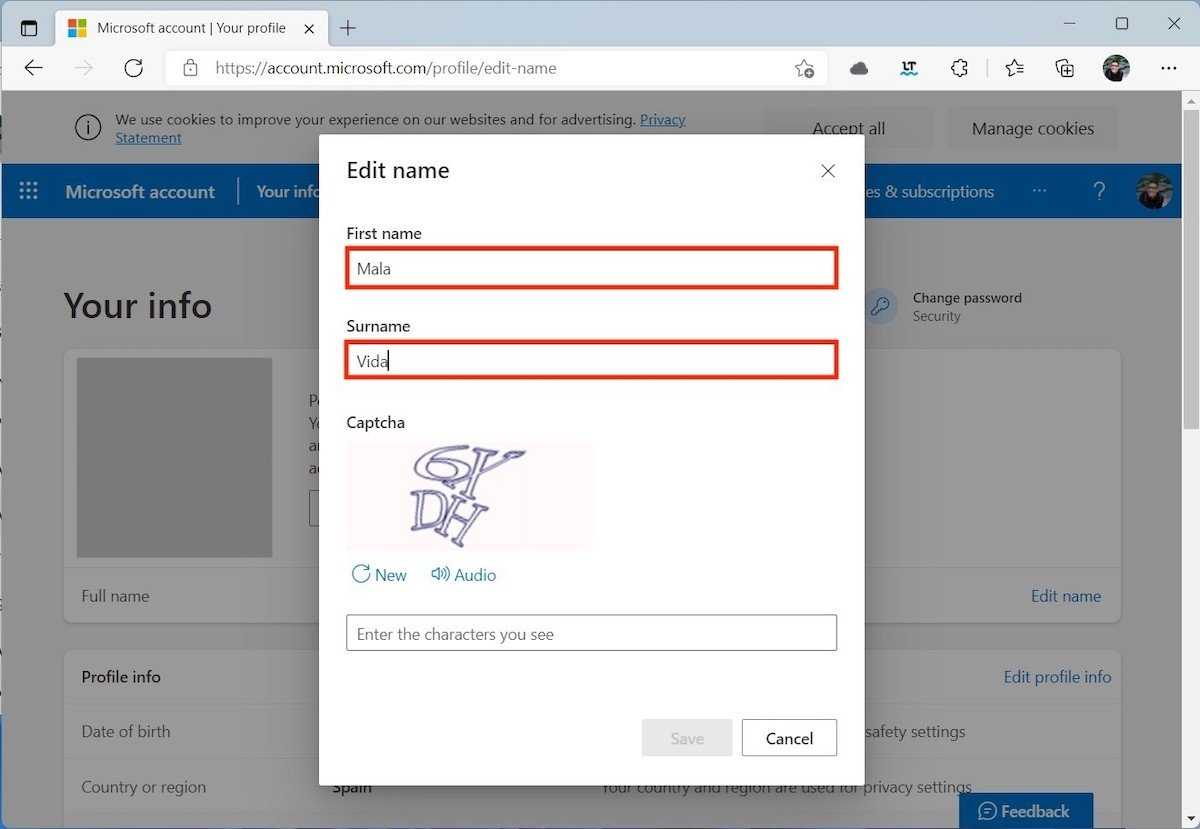Go back using the browser back arrow
The width and height of the screenshot is (1200, 829).
point(34,68)
